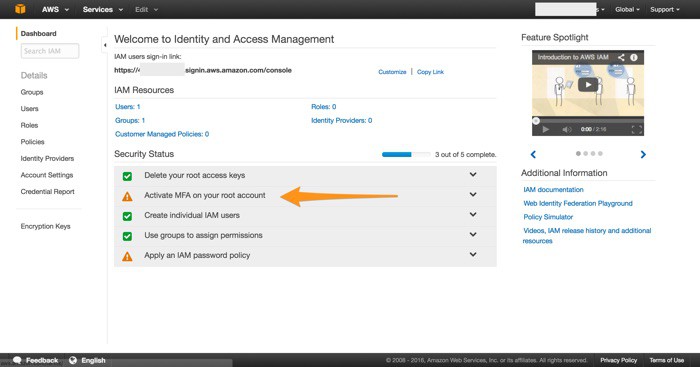The height and width of the screenshot is (367, 700).
Task: Open Customer Managed Policies: 0 link
Action: 162,134
